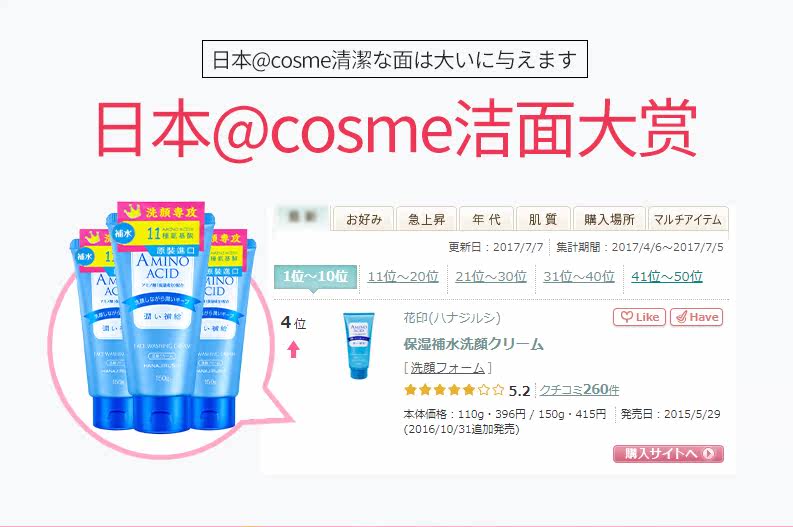The width and height of the screenshot is (793, 527).
Task: Click the heart icon on Like button
Action: click(x=627, y=317)
